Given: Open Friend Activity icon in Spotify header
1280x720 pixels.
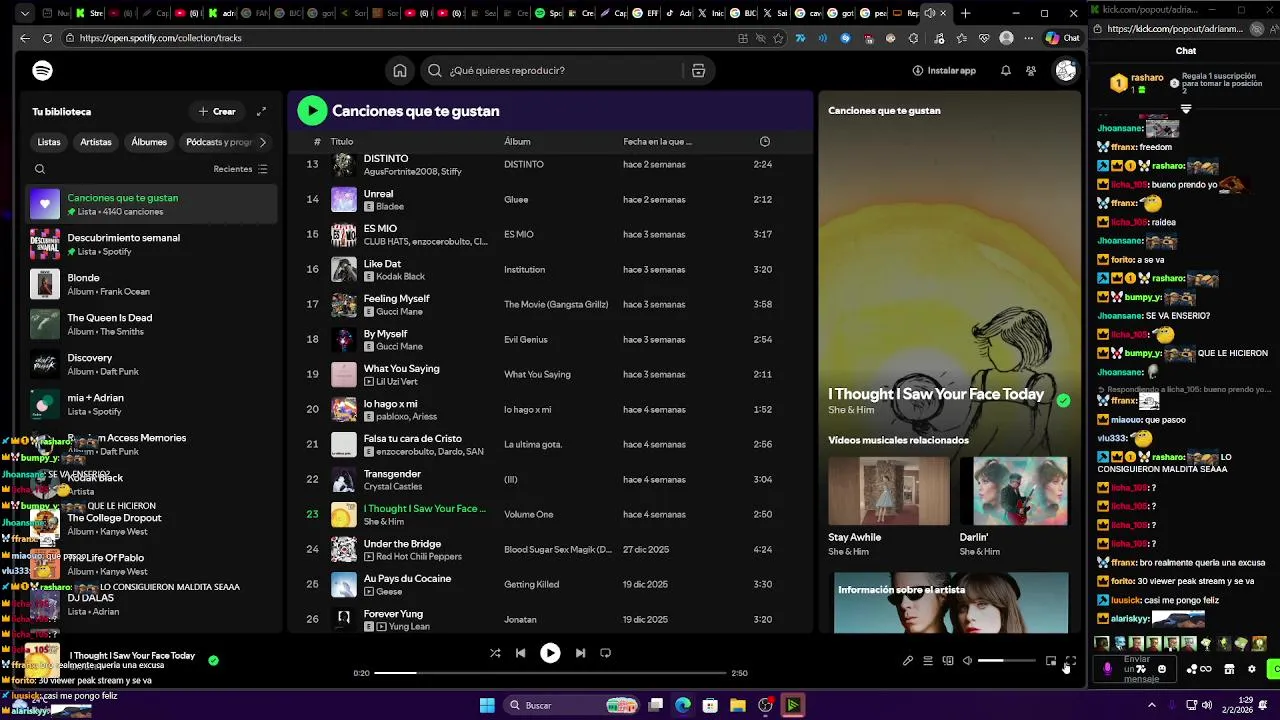Looking at the screenshot, I should (1031, 71).
